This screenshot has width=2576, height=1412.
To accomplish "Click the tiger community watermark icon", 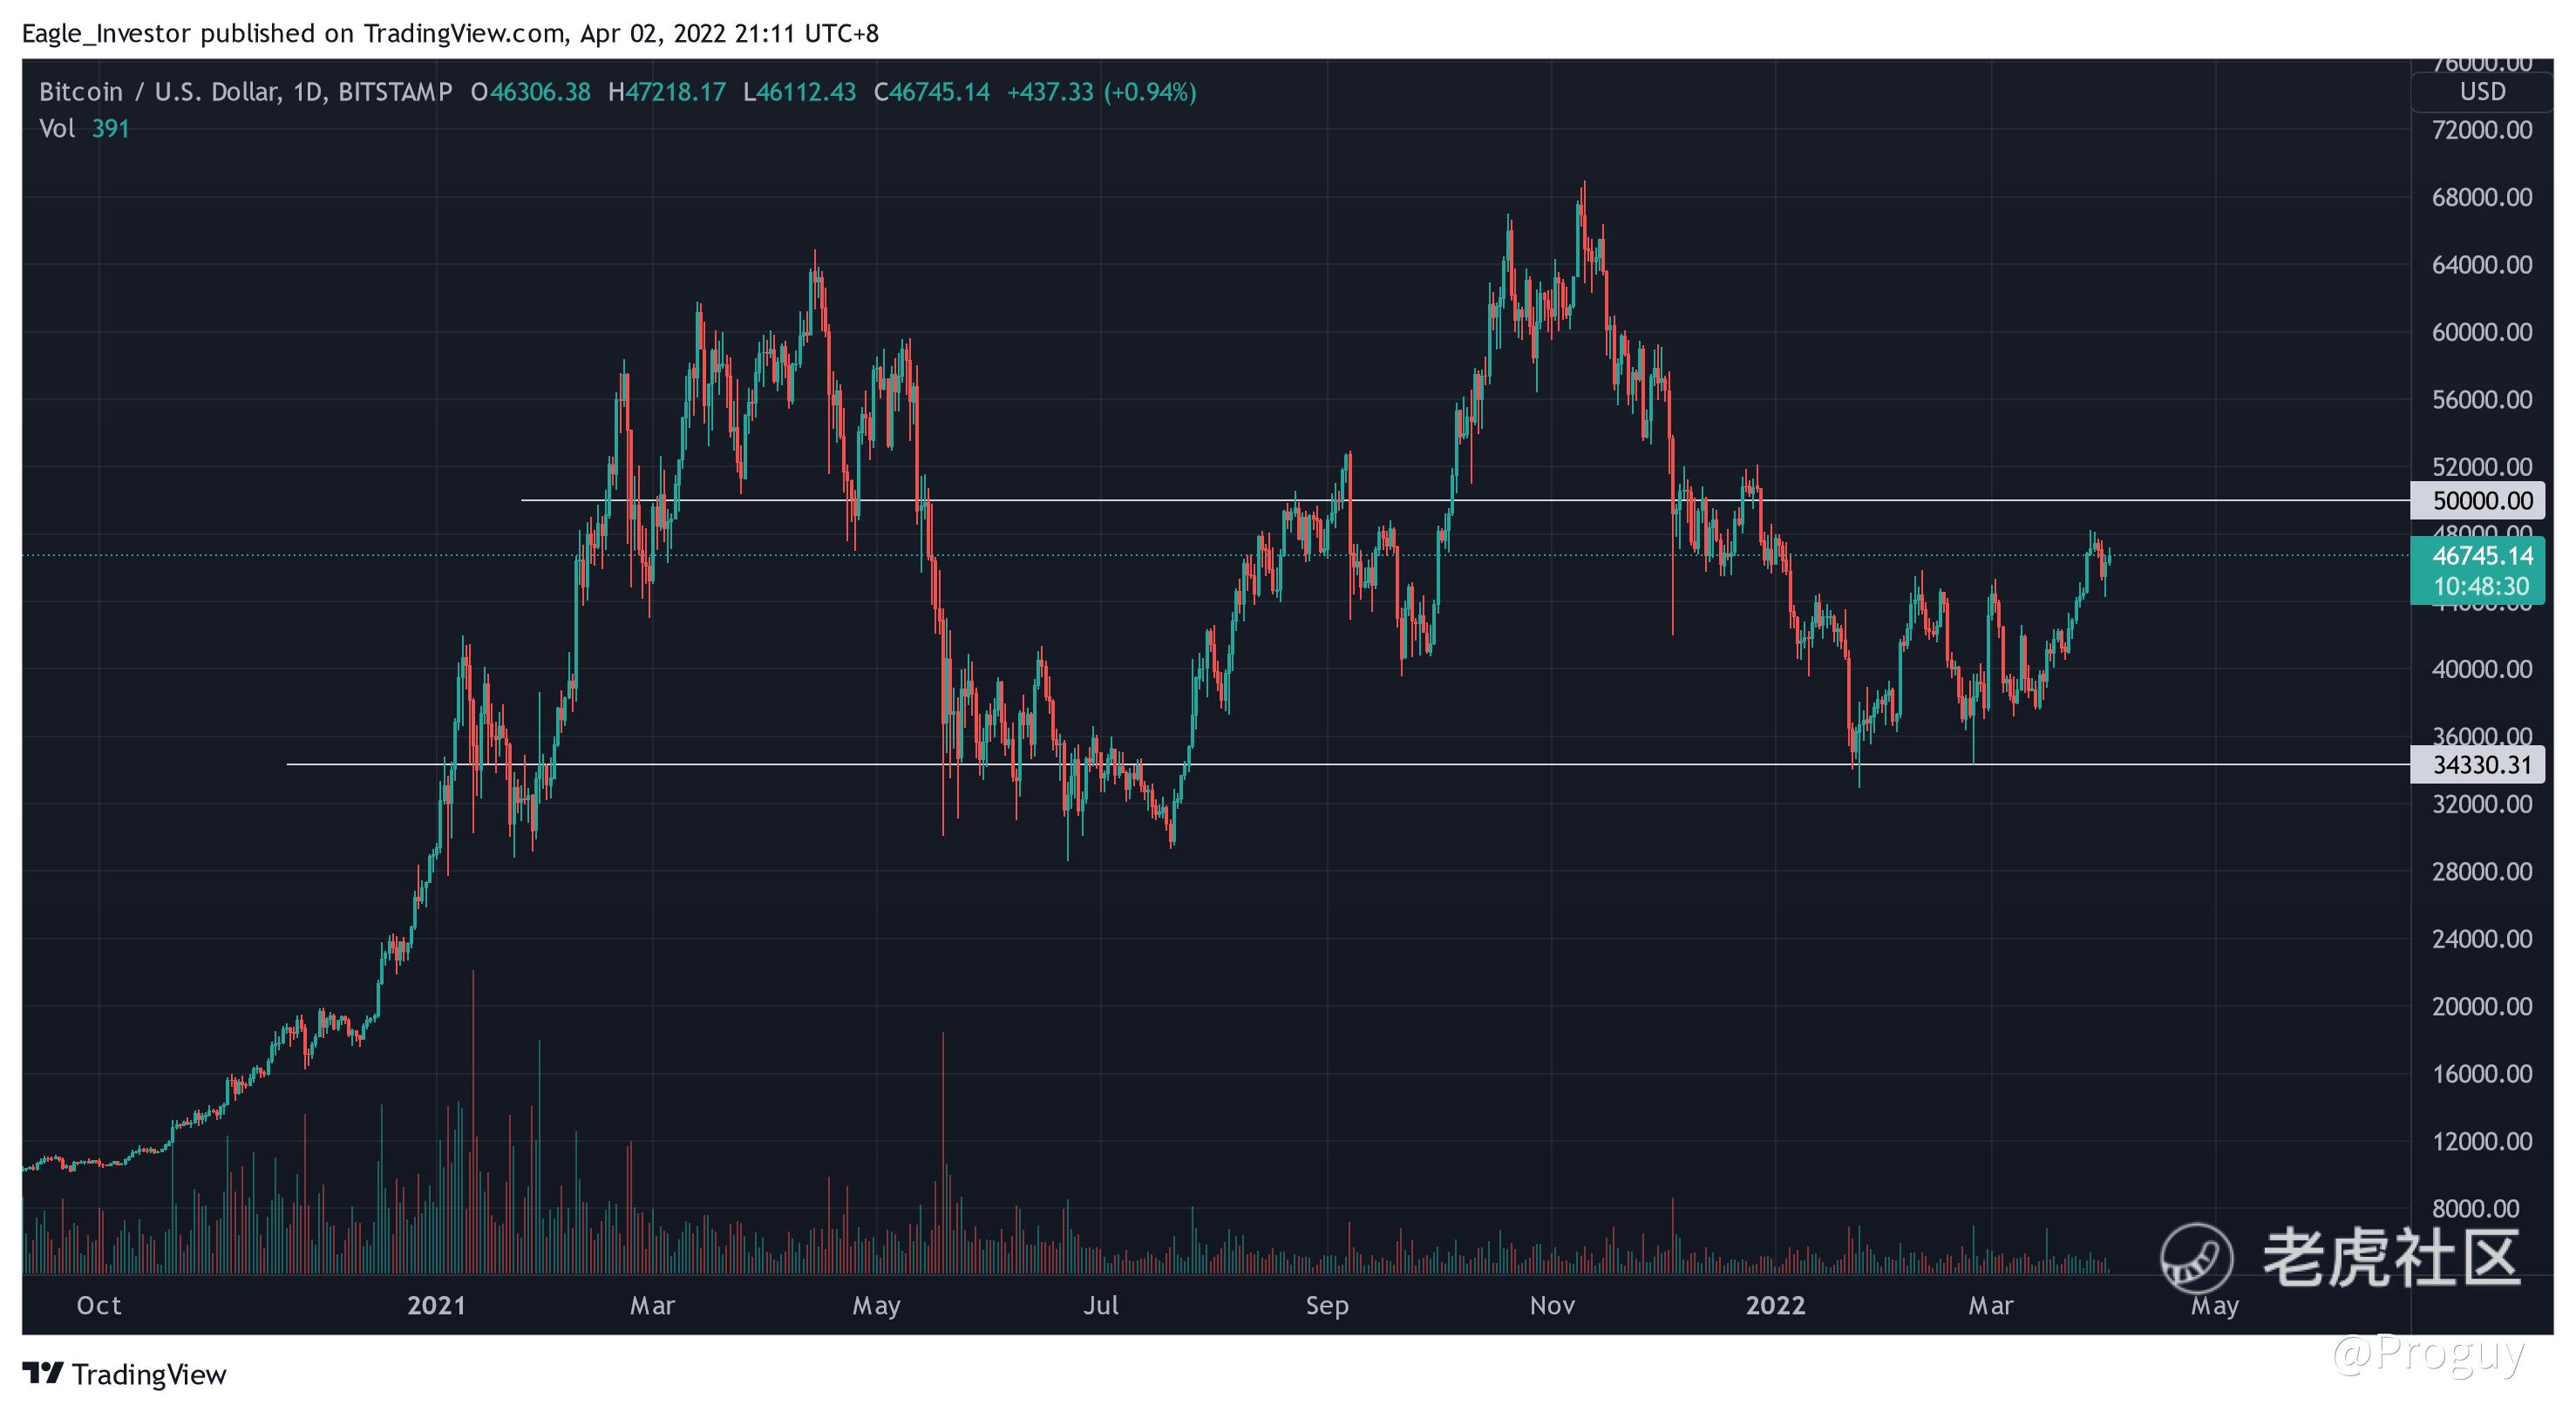I will 2196,1257.
